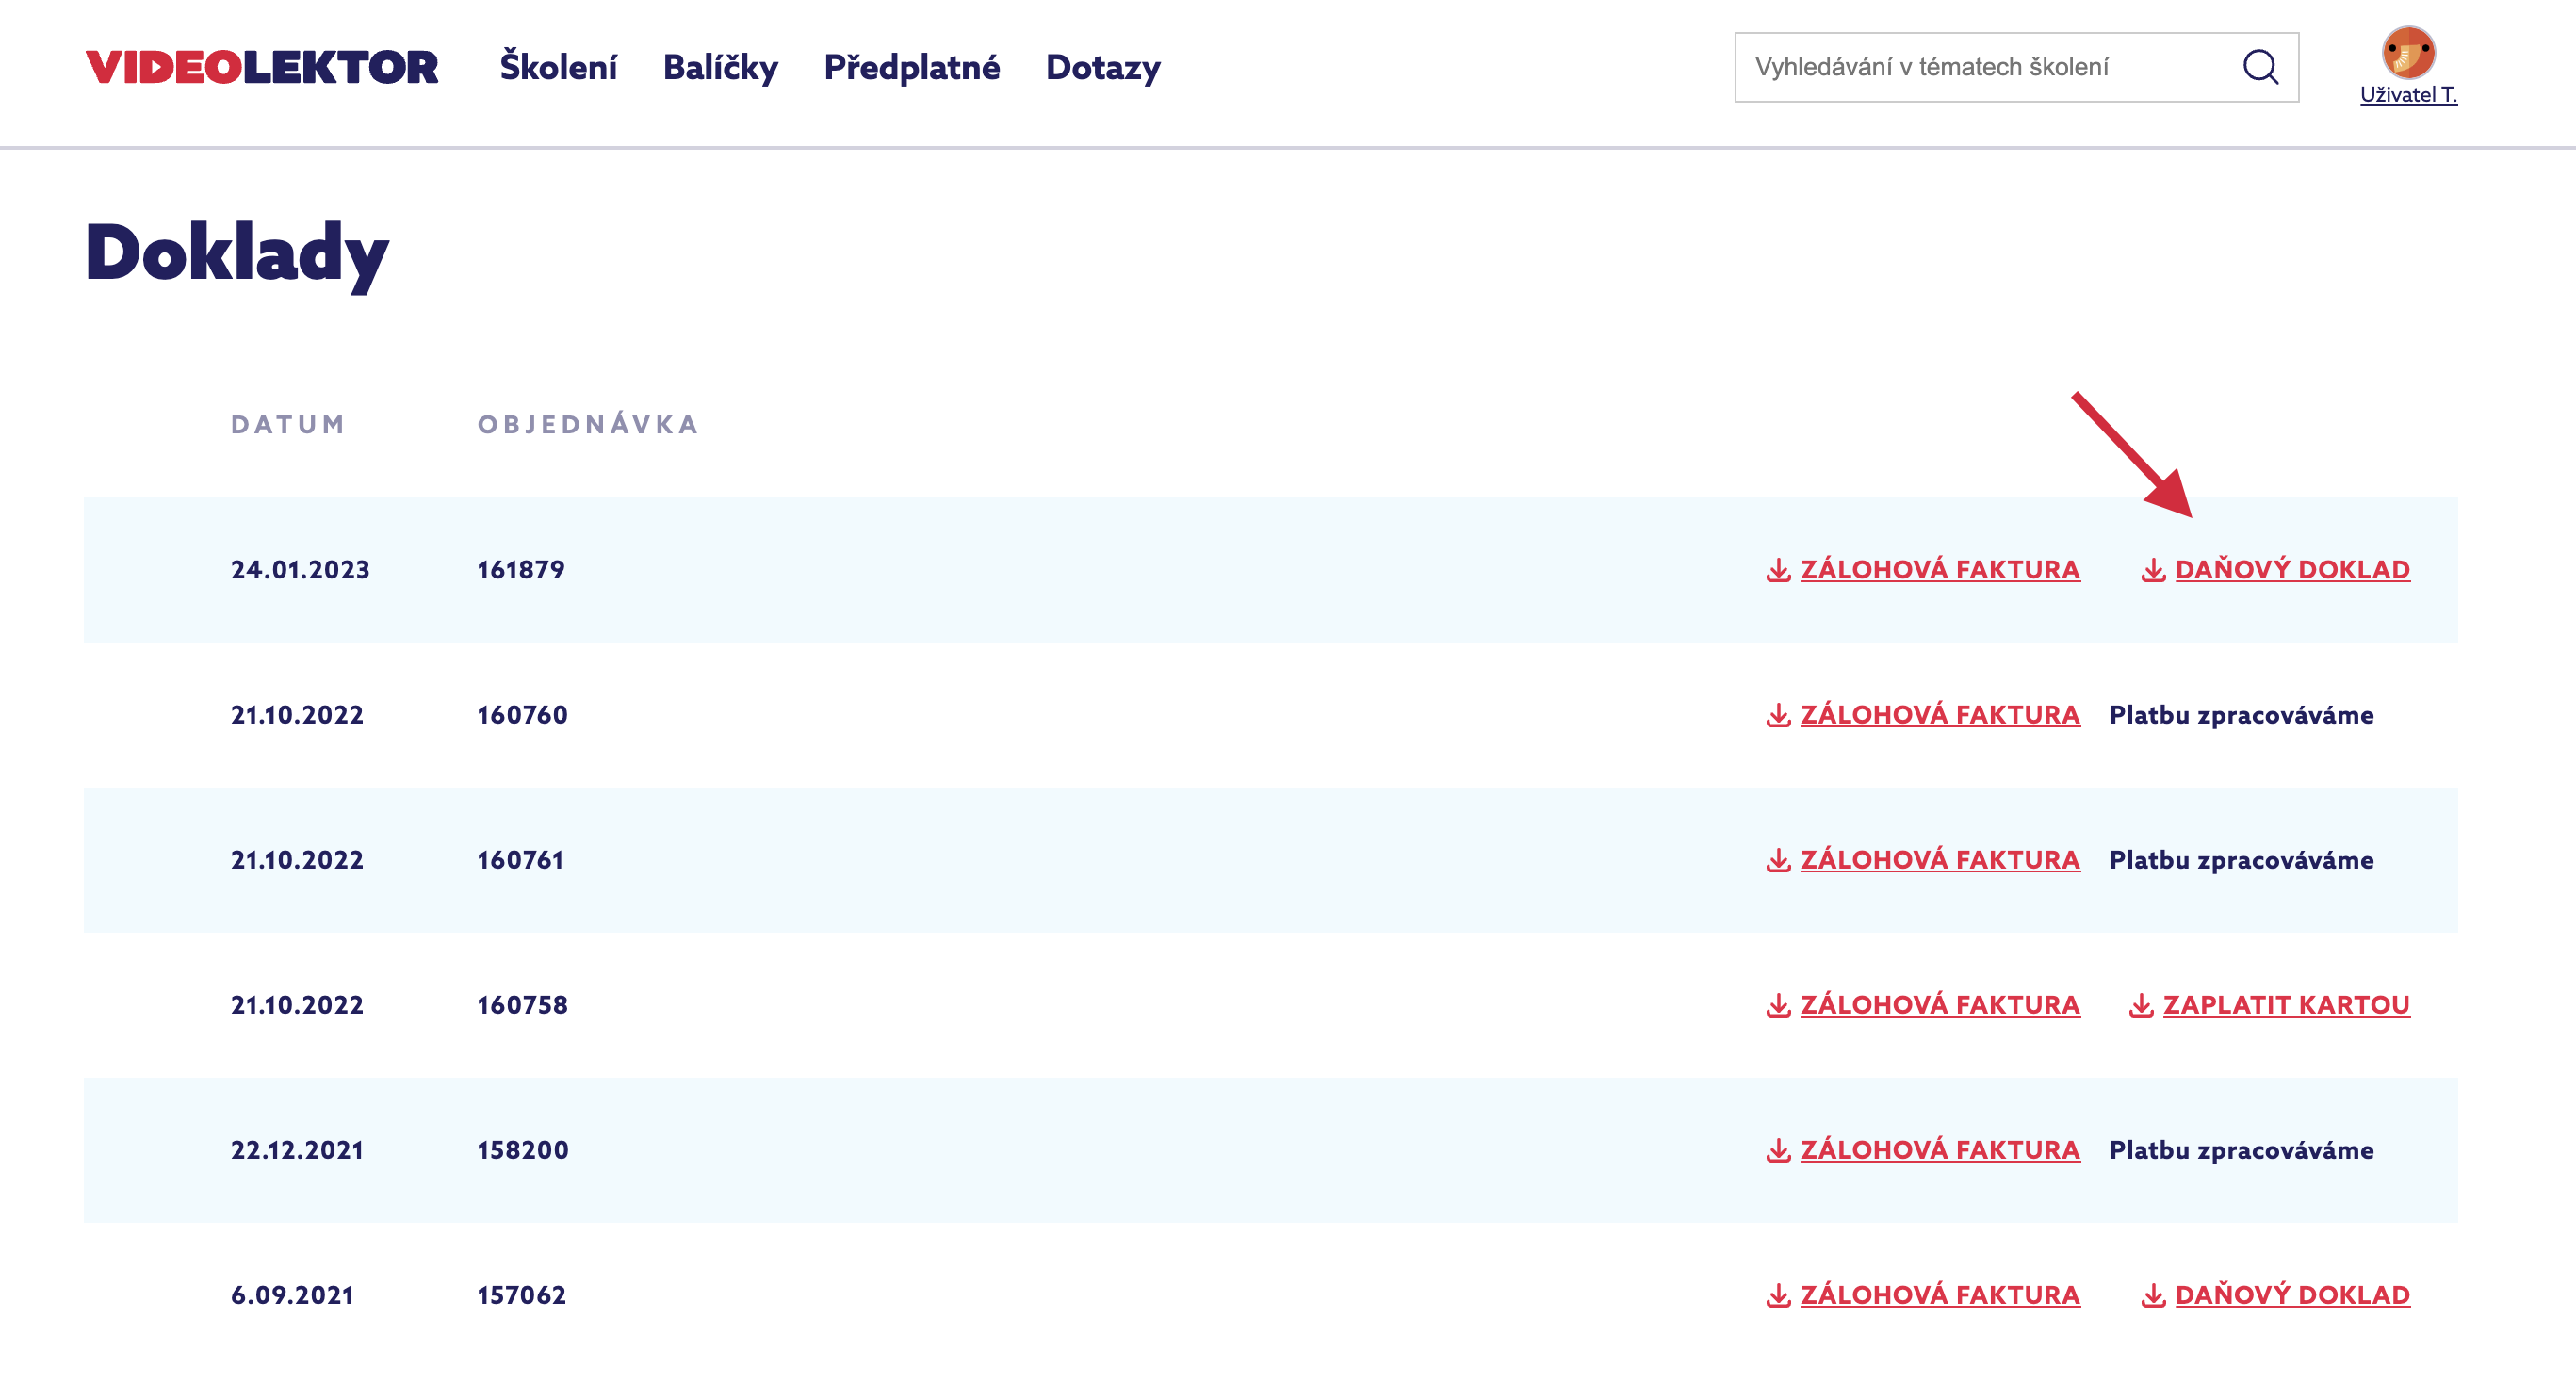Open the Předplatné menu item
The width and height of the screenshot is (2576, 1384).
click(x=911, y=67)
